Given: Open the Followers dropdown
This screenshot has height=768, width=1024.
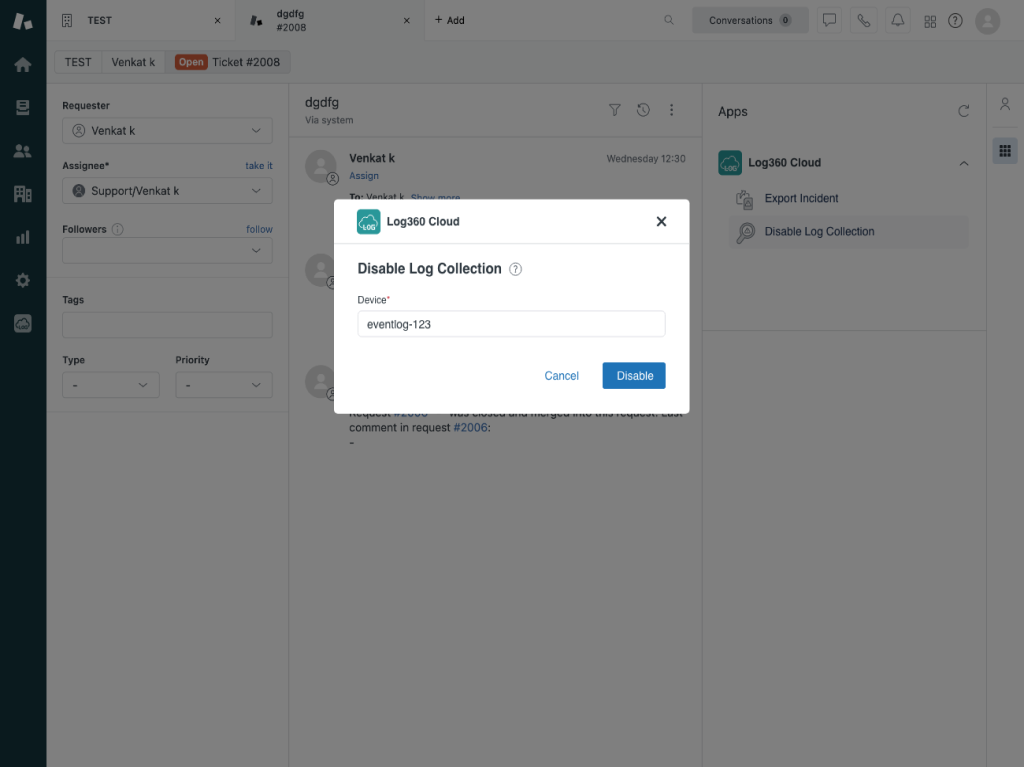Looking at the screenshot, I should tap(167, 251).
